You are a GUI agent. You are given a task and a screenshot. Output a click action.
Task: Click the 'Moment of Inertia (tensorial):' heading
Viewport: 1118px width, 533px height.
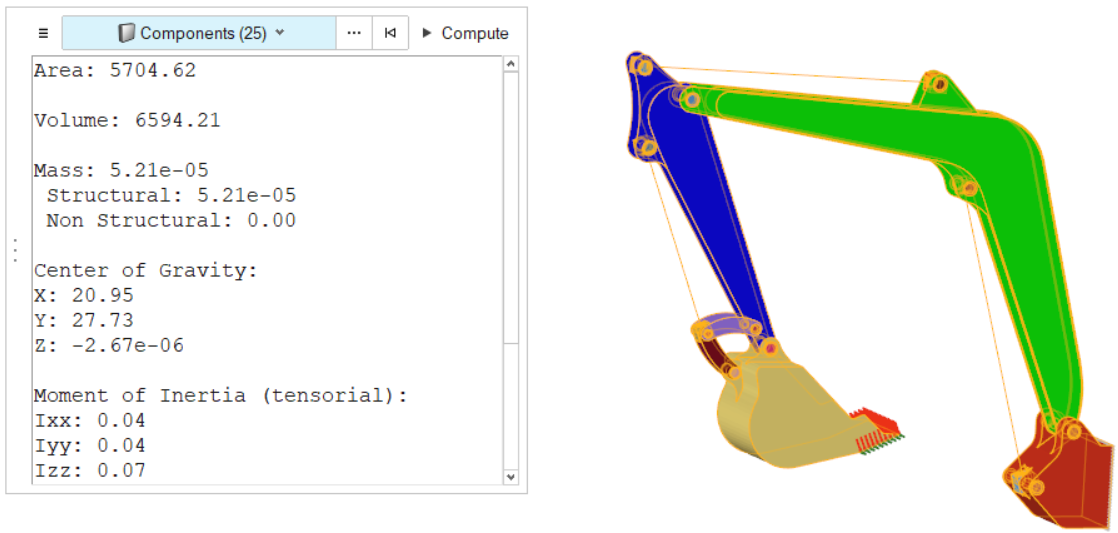point(221,395)
